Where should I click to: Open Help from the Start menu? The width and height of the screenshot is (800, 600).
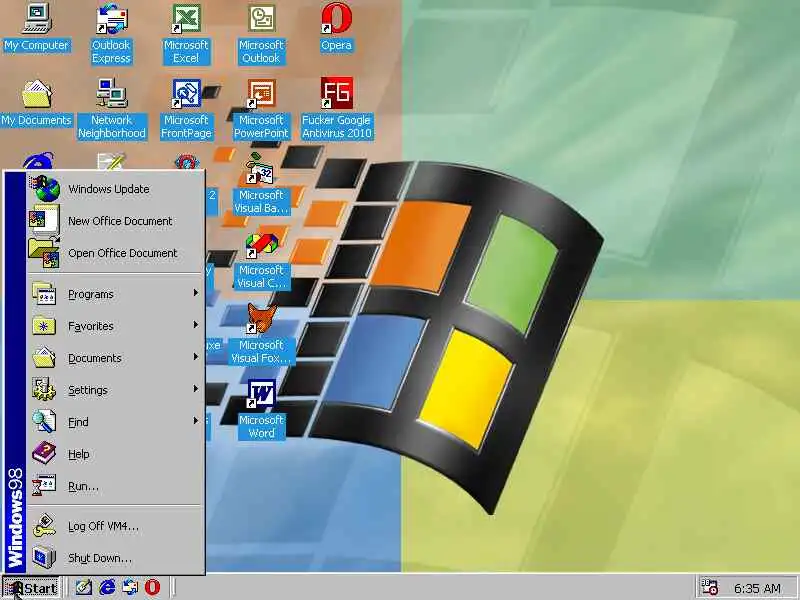point(116,454)
